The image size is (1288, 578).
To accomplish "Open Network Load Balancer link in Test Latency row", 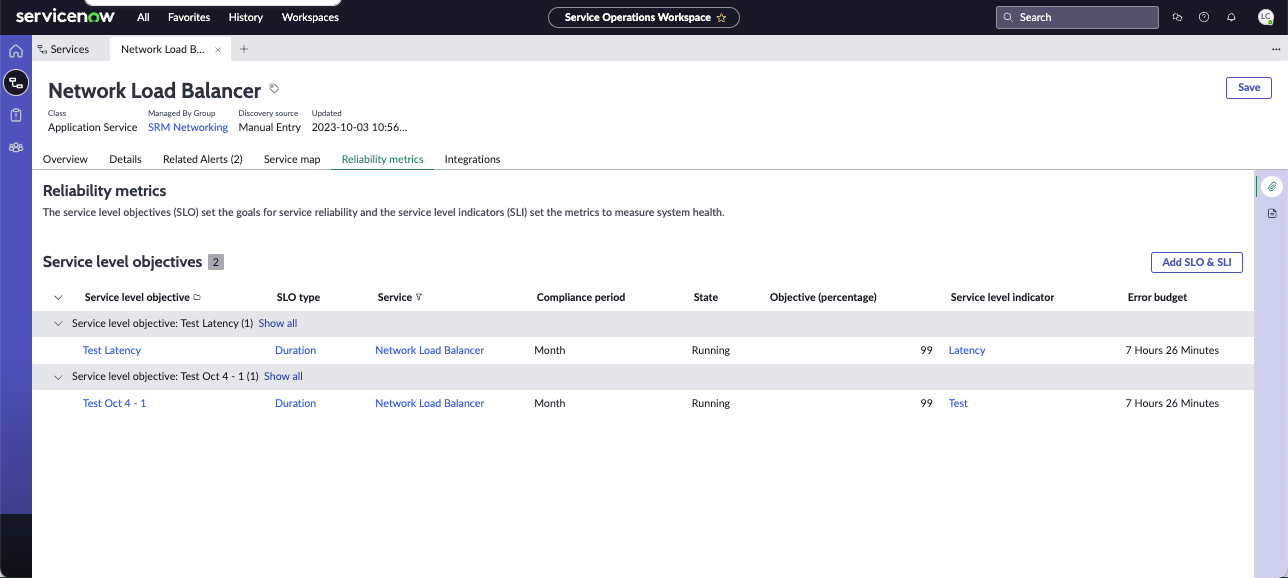I will point(430,350).
